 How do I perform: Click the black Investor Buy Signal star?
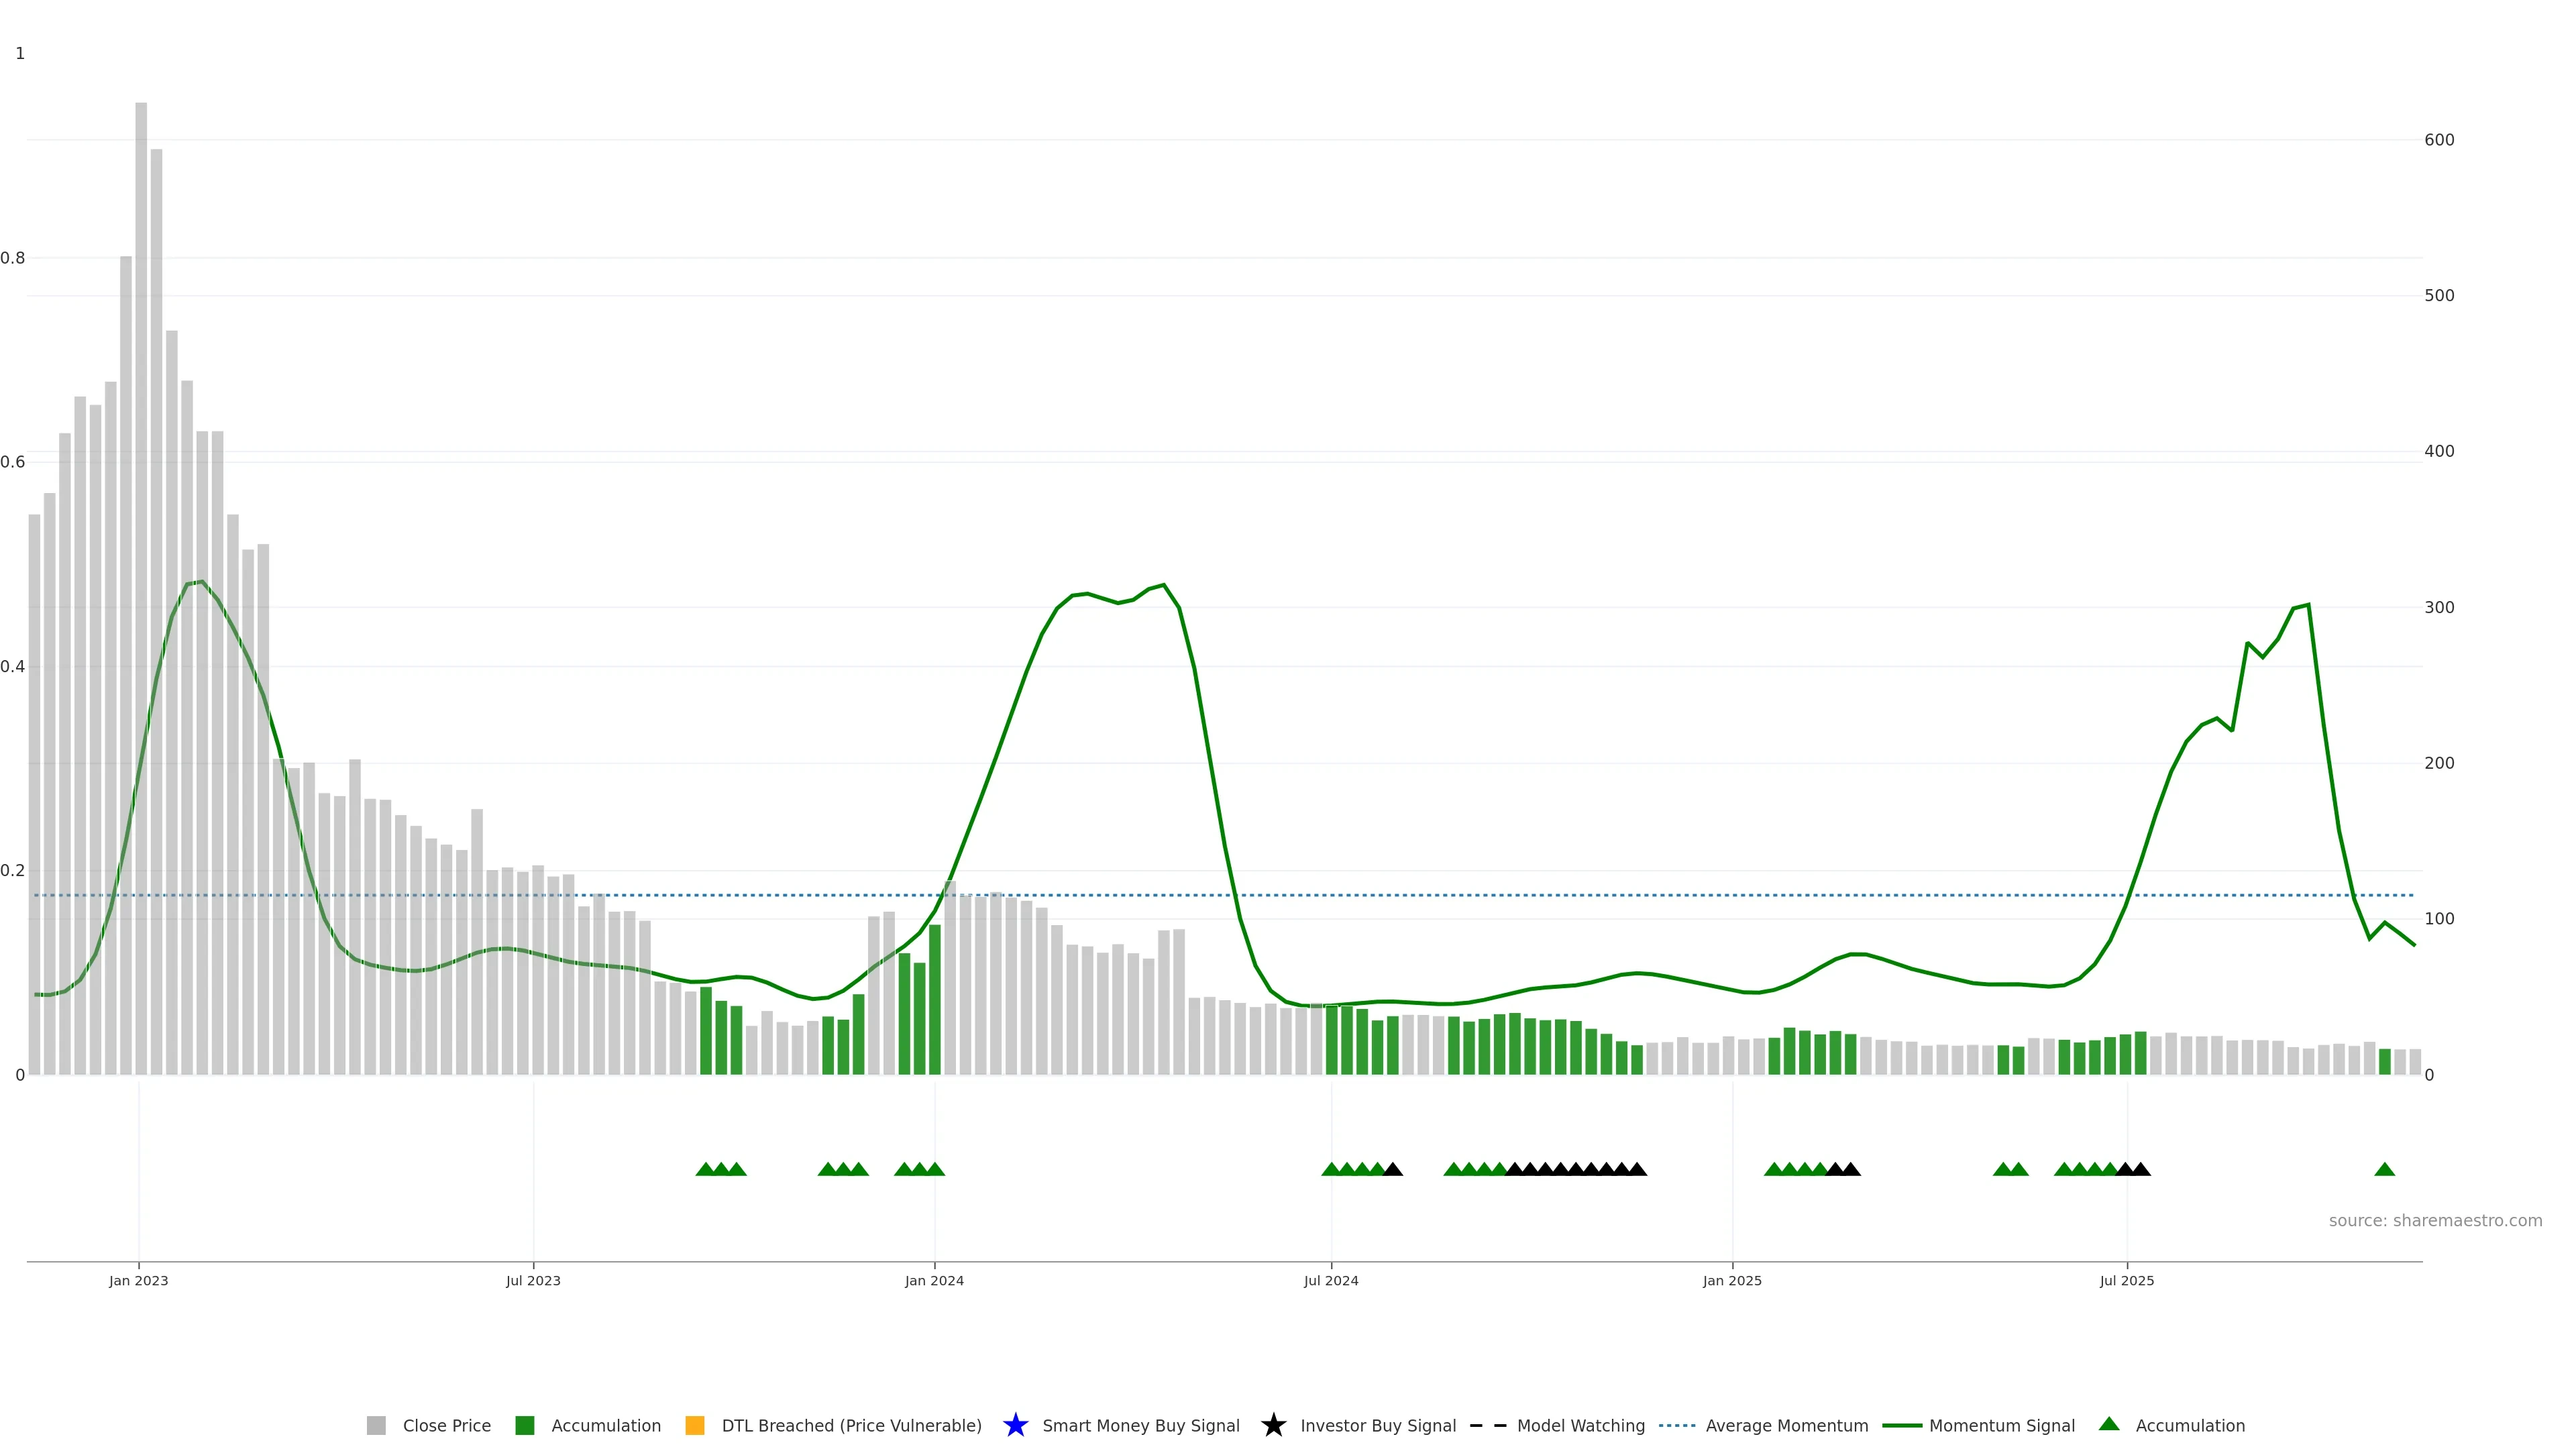pos(1273,1425)
